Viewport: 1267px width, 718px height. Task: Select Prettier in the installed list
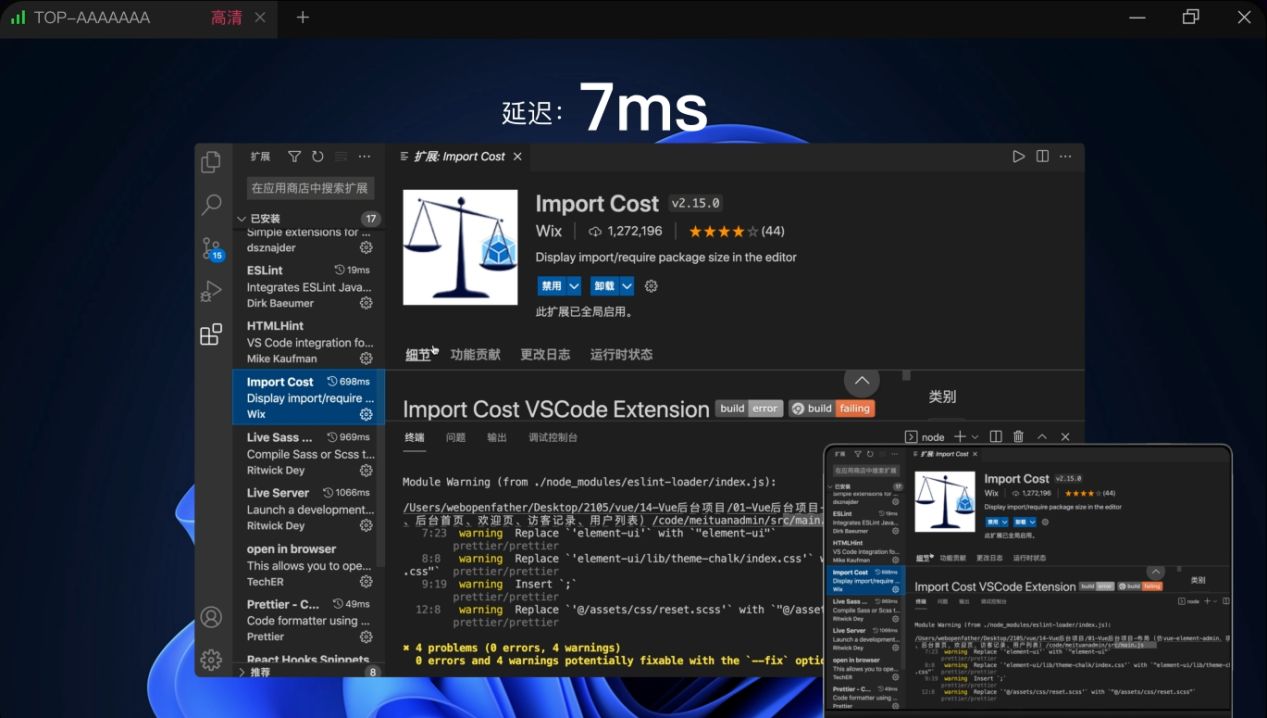point(309,620)
